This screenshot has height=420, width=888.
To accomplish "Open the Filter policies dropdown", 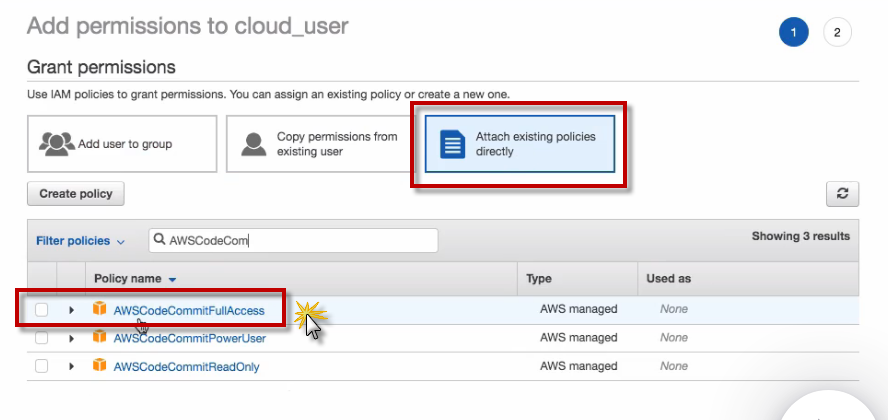I will pyautogui.click(x=81, y=241).
